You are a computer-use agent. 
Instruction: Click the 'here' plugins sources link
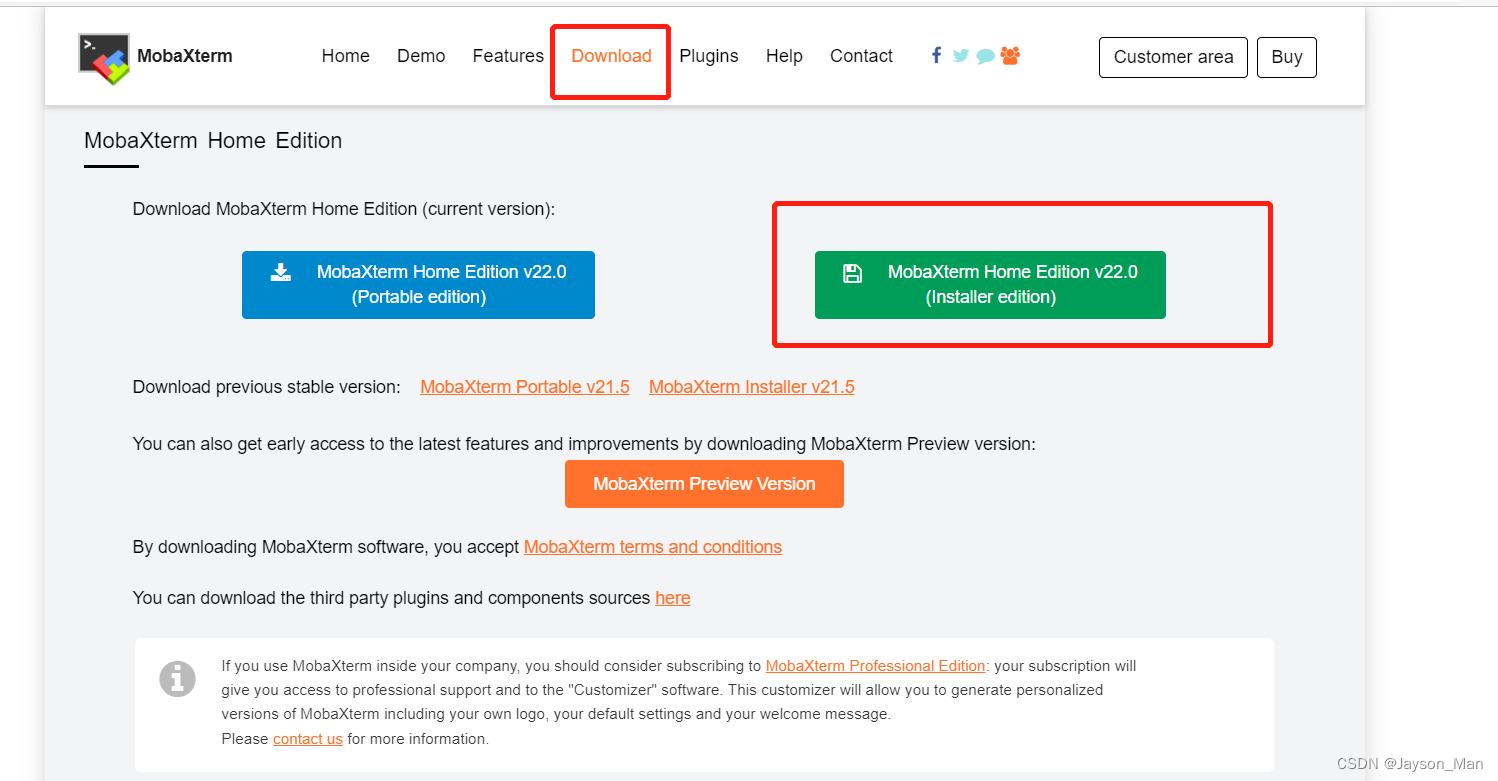673,598
